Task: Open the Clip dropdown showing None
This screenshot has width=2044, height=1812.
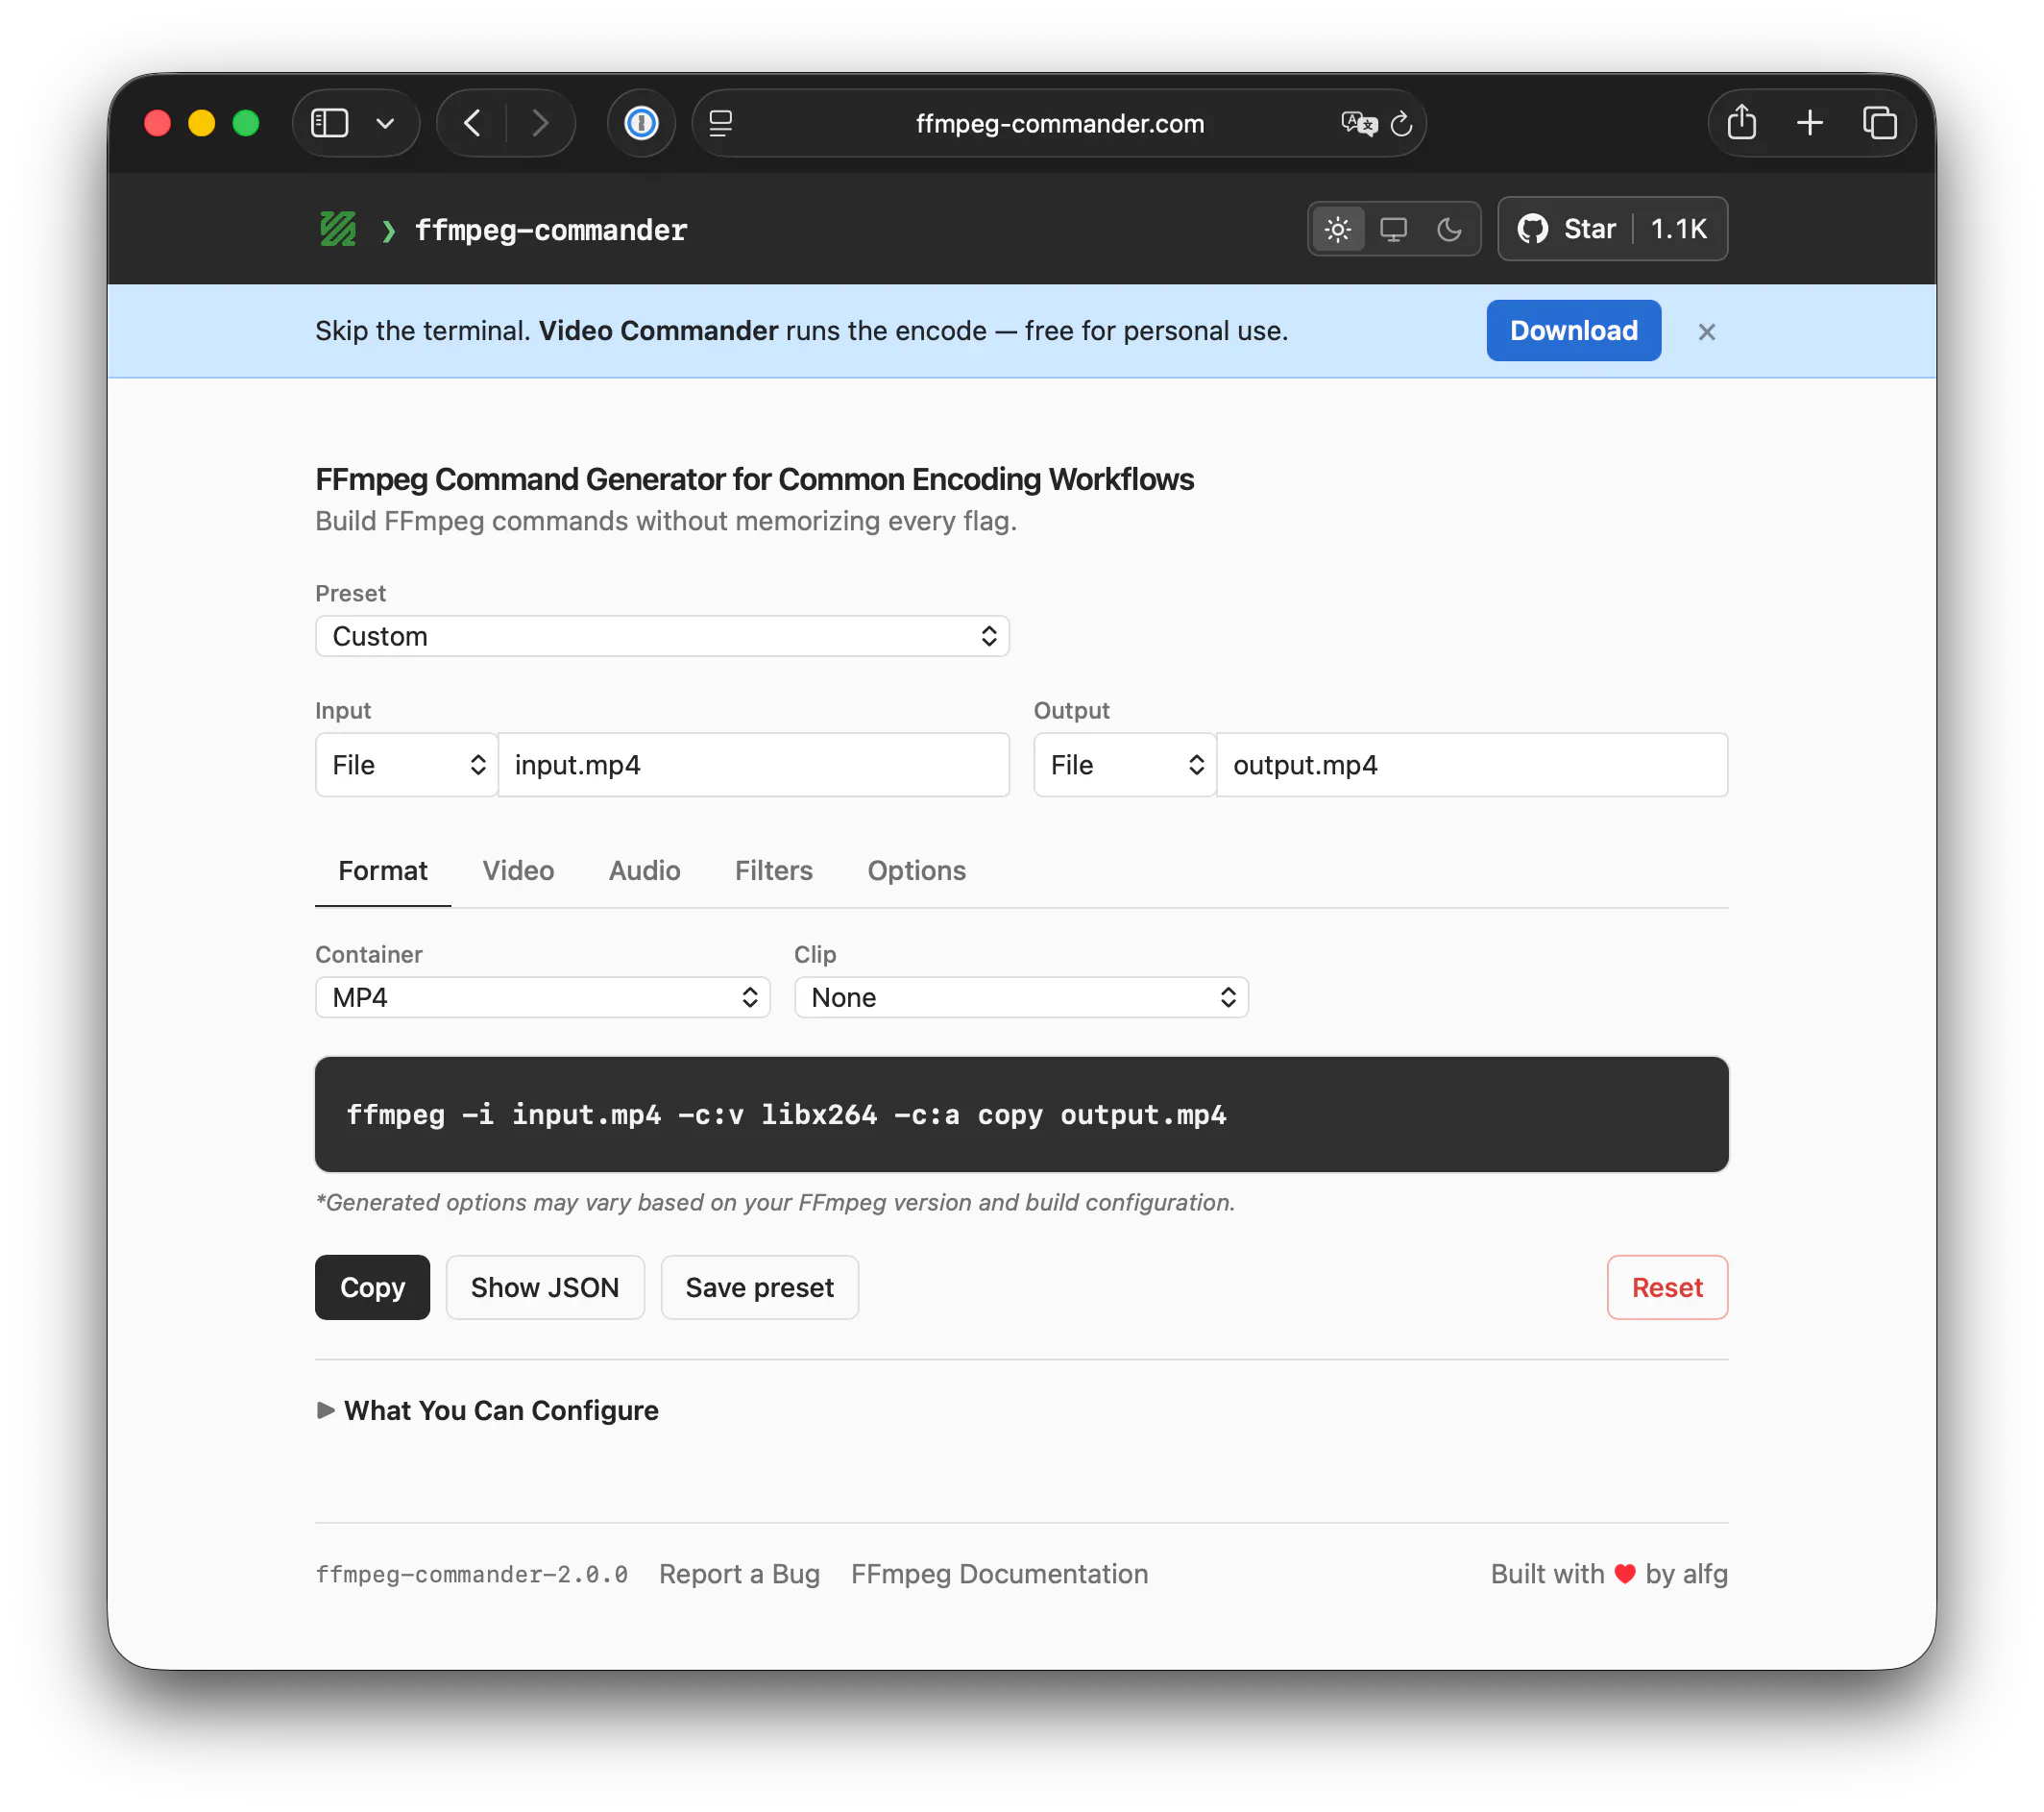Action: tap(1021, 997)
